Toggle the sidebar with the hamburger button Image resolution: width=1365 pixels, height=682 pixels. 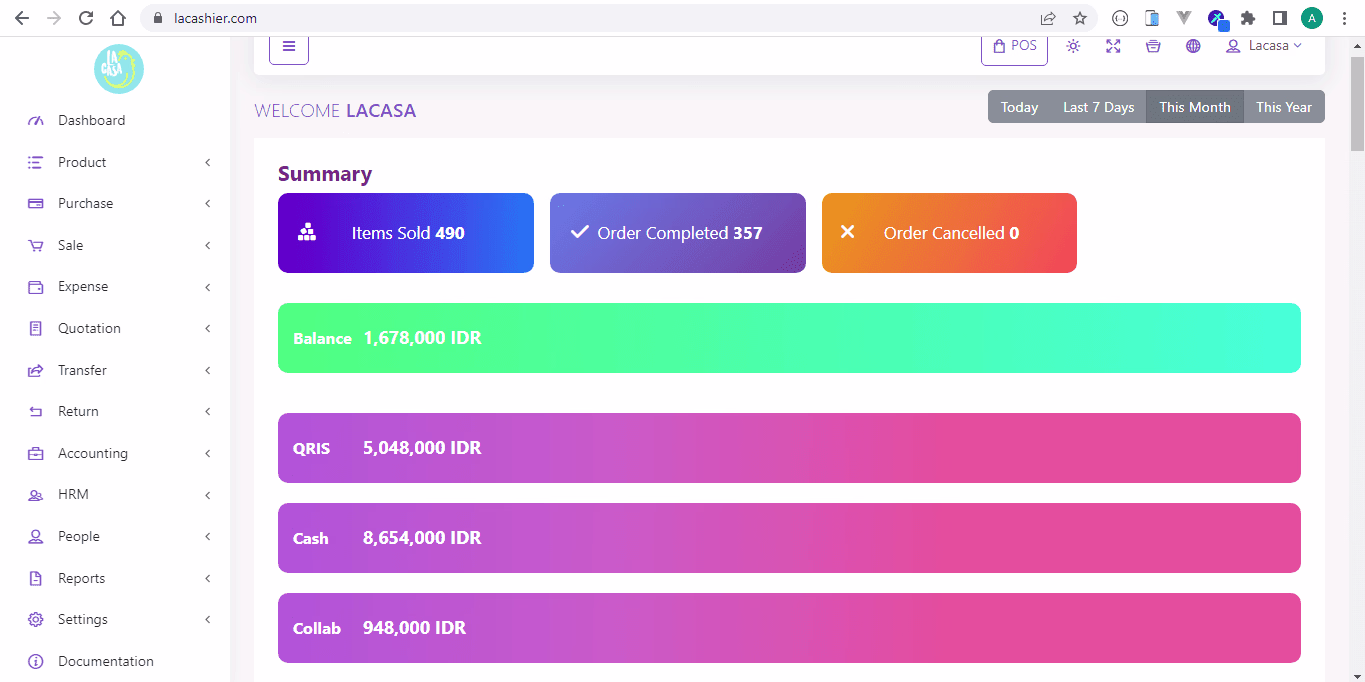point(289,46)
